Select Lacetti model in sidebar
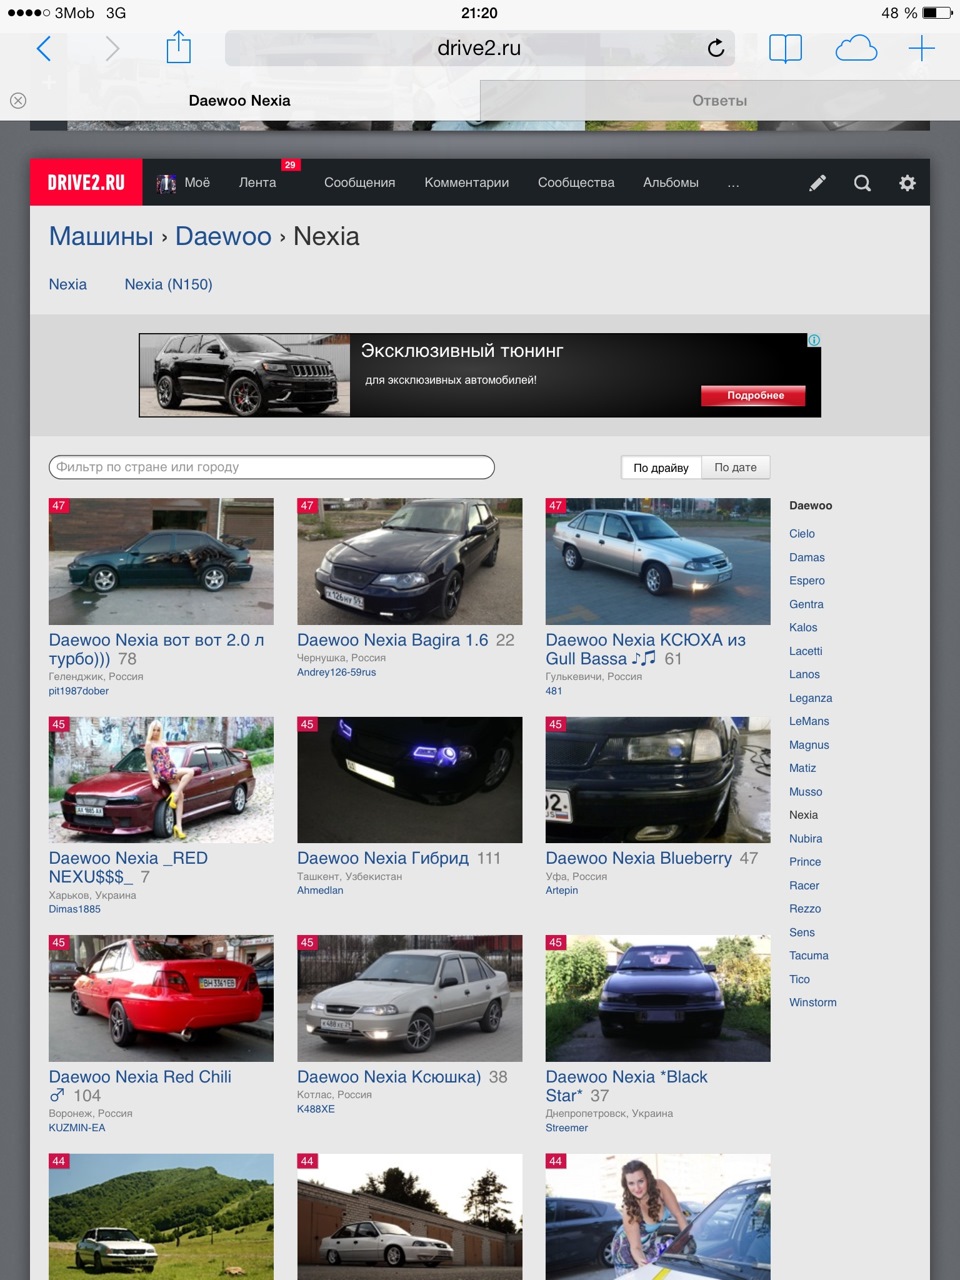 pyautogui.click(x=806, y=651)
